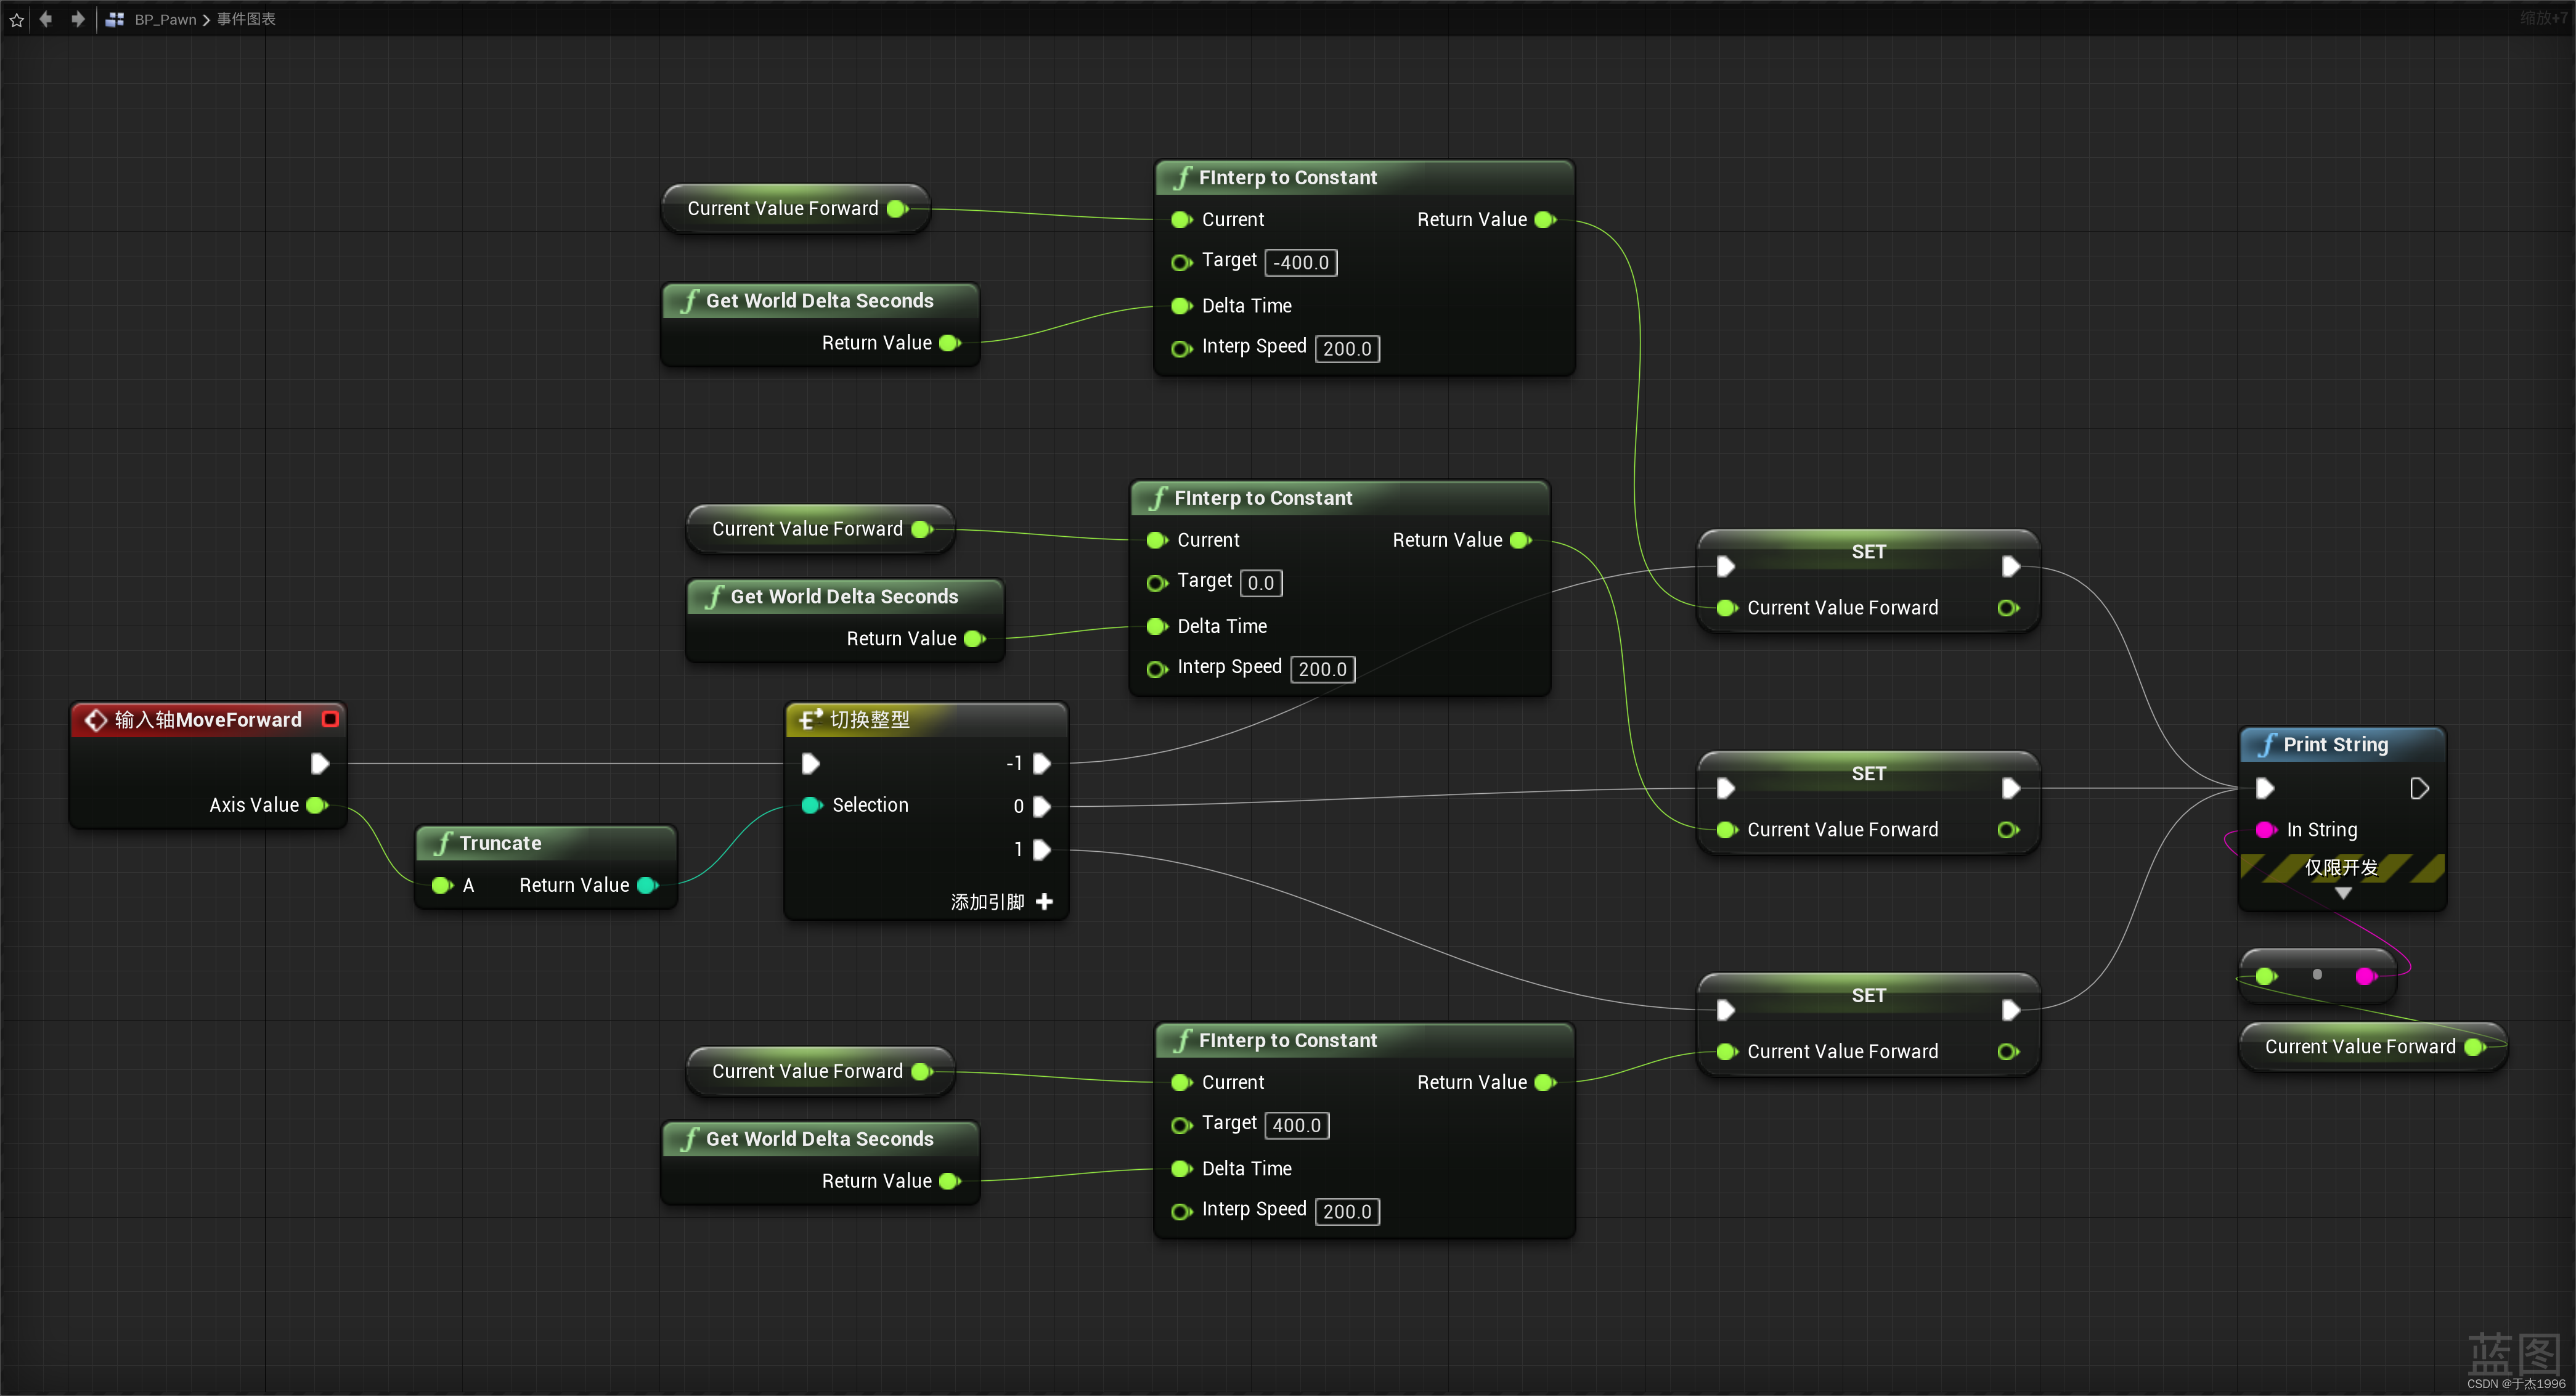Click the Selection input pin on the switch node
The image size is (2576, 1396).
point(811,805)
